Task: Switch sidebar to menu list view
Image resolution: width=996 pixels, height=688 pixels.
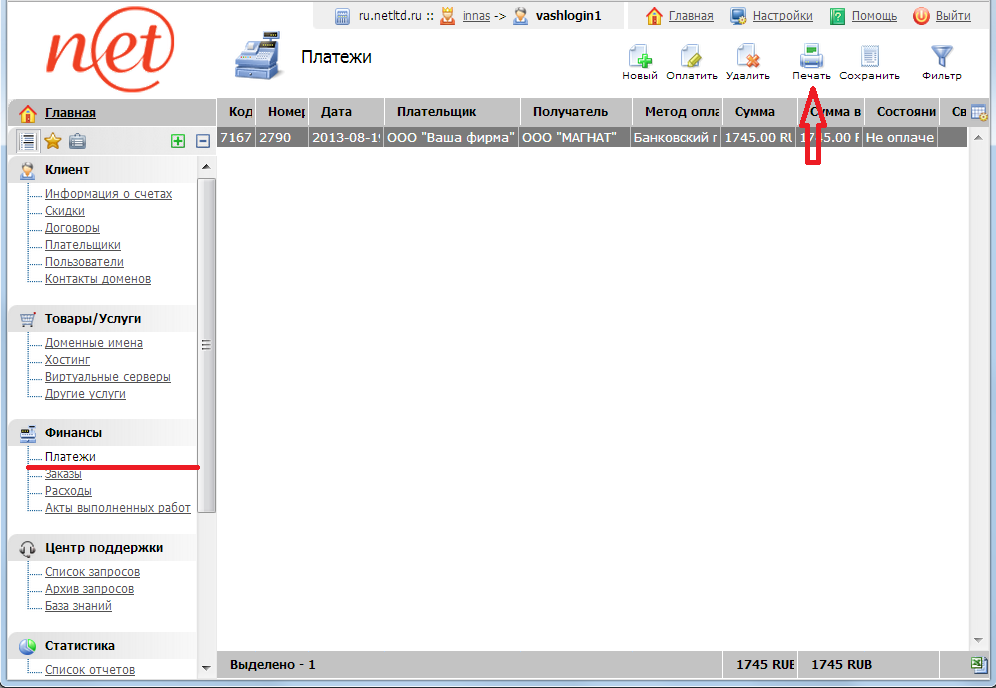Action: (28, 141)
